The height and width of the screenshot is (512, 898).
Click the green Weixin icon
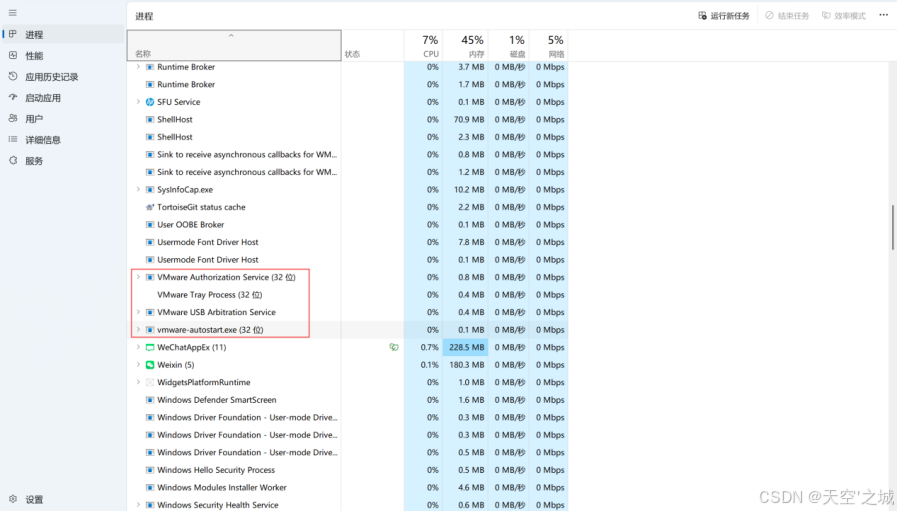pyautogui.click(x=150, y=365)
